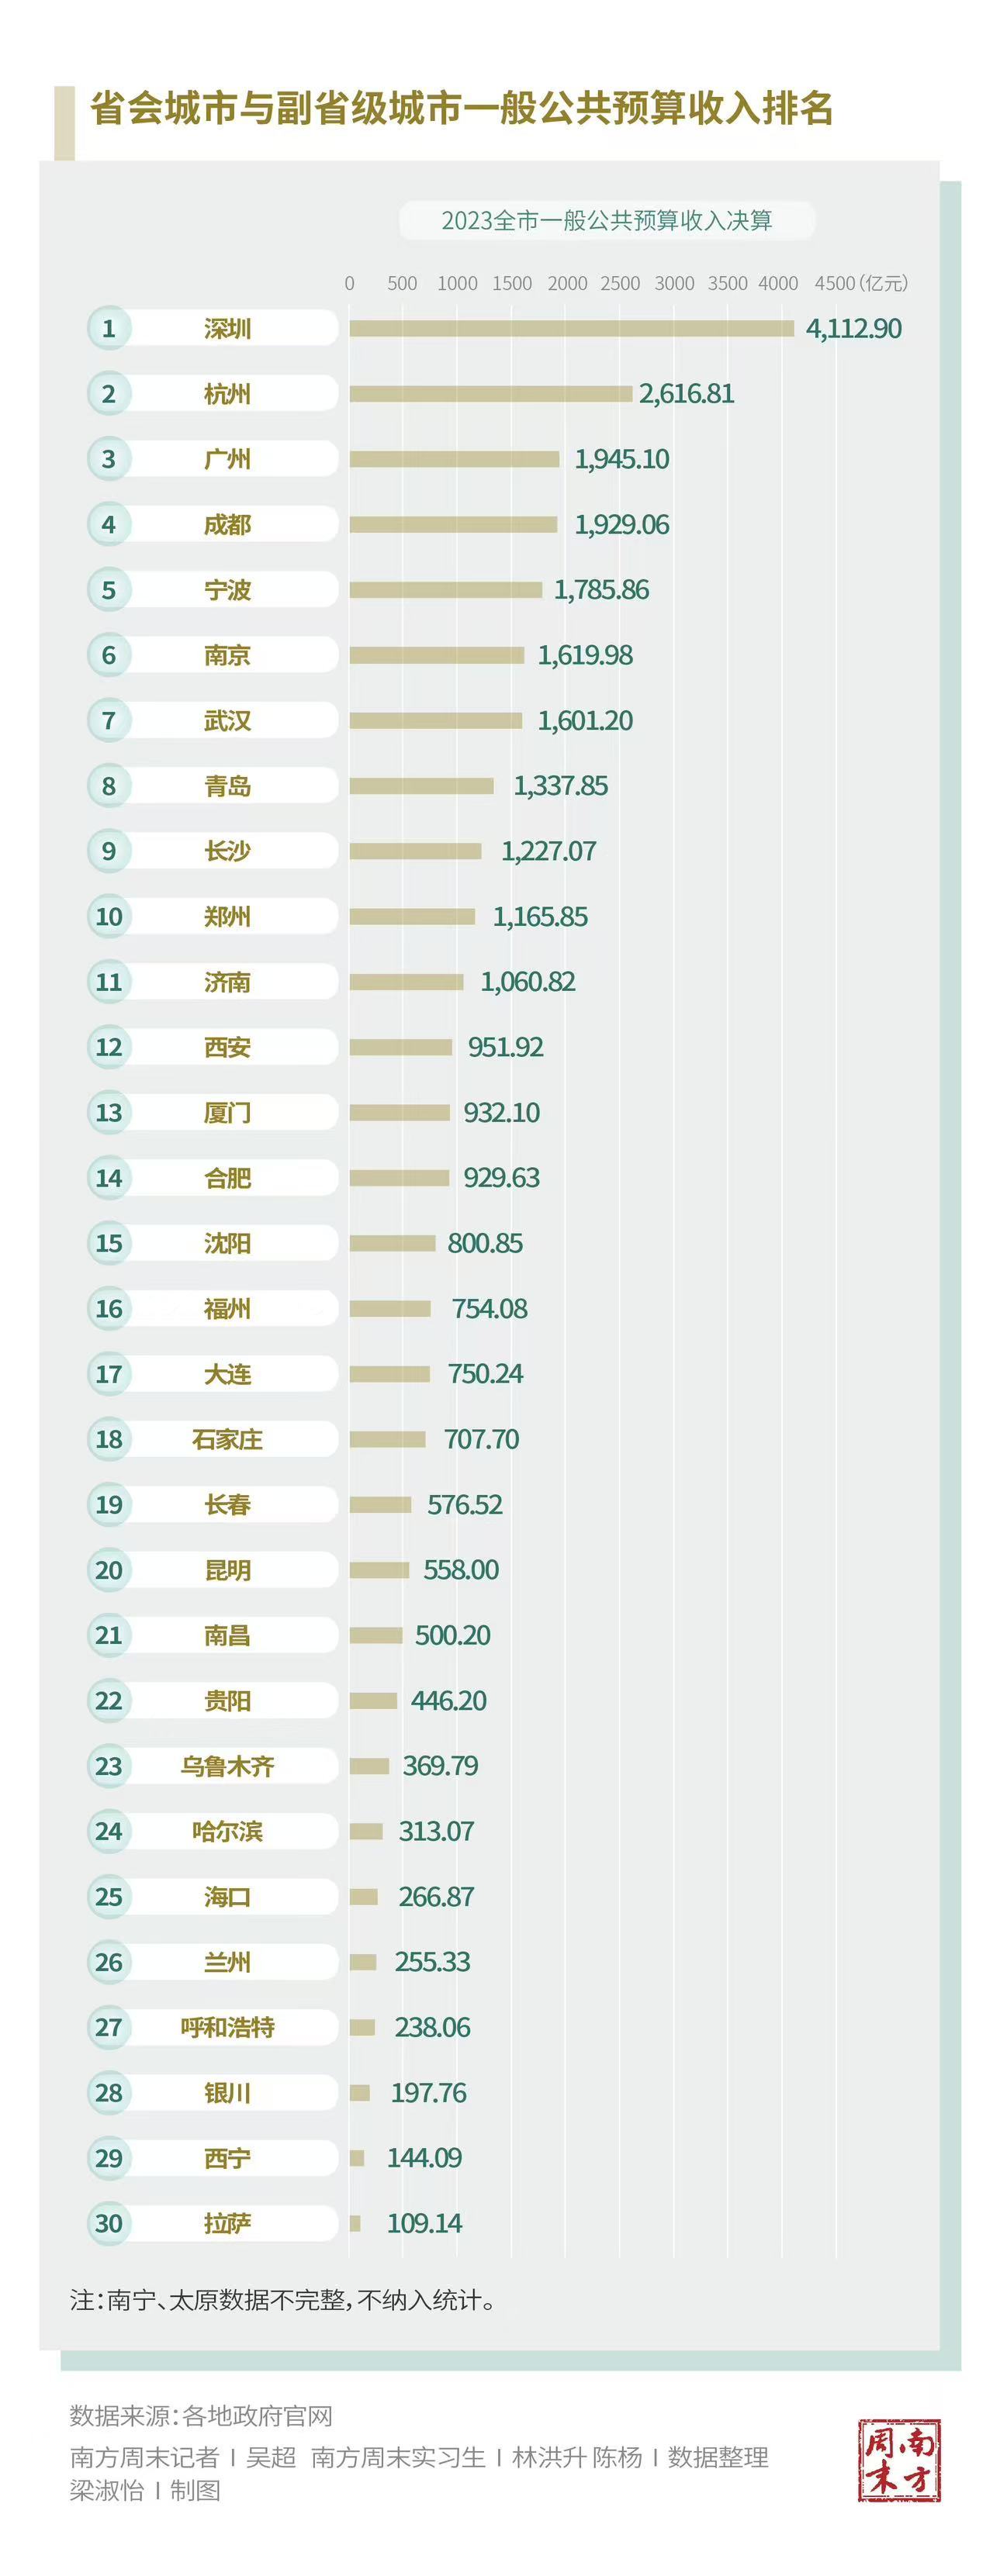Select the 深圳 city label
The height and width of the screenshot is (2576, 993).
227,328
